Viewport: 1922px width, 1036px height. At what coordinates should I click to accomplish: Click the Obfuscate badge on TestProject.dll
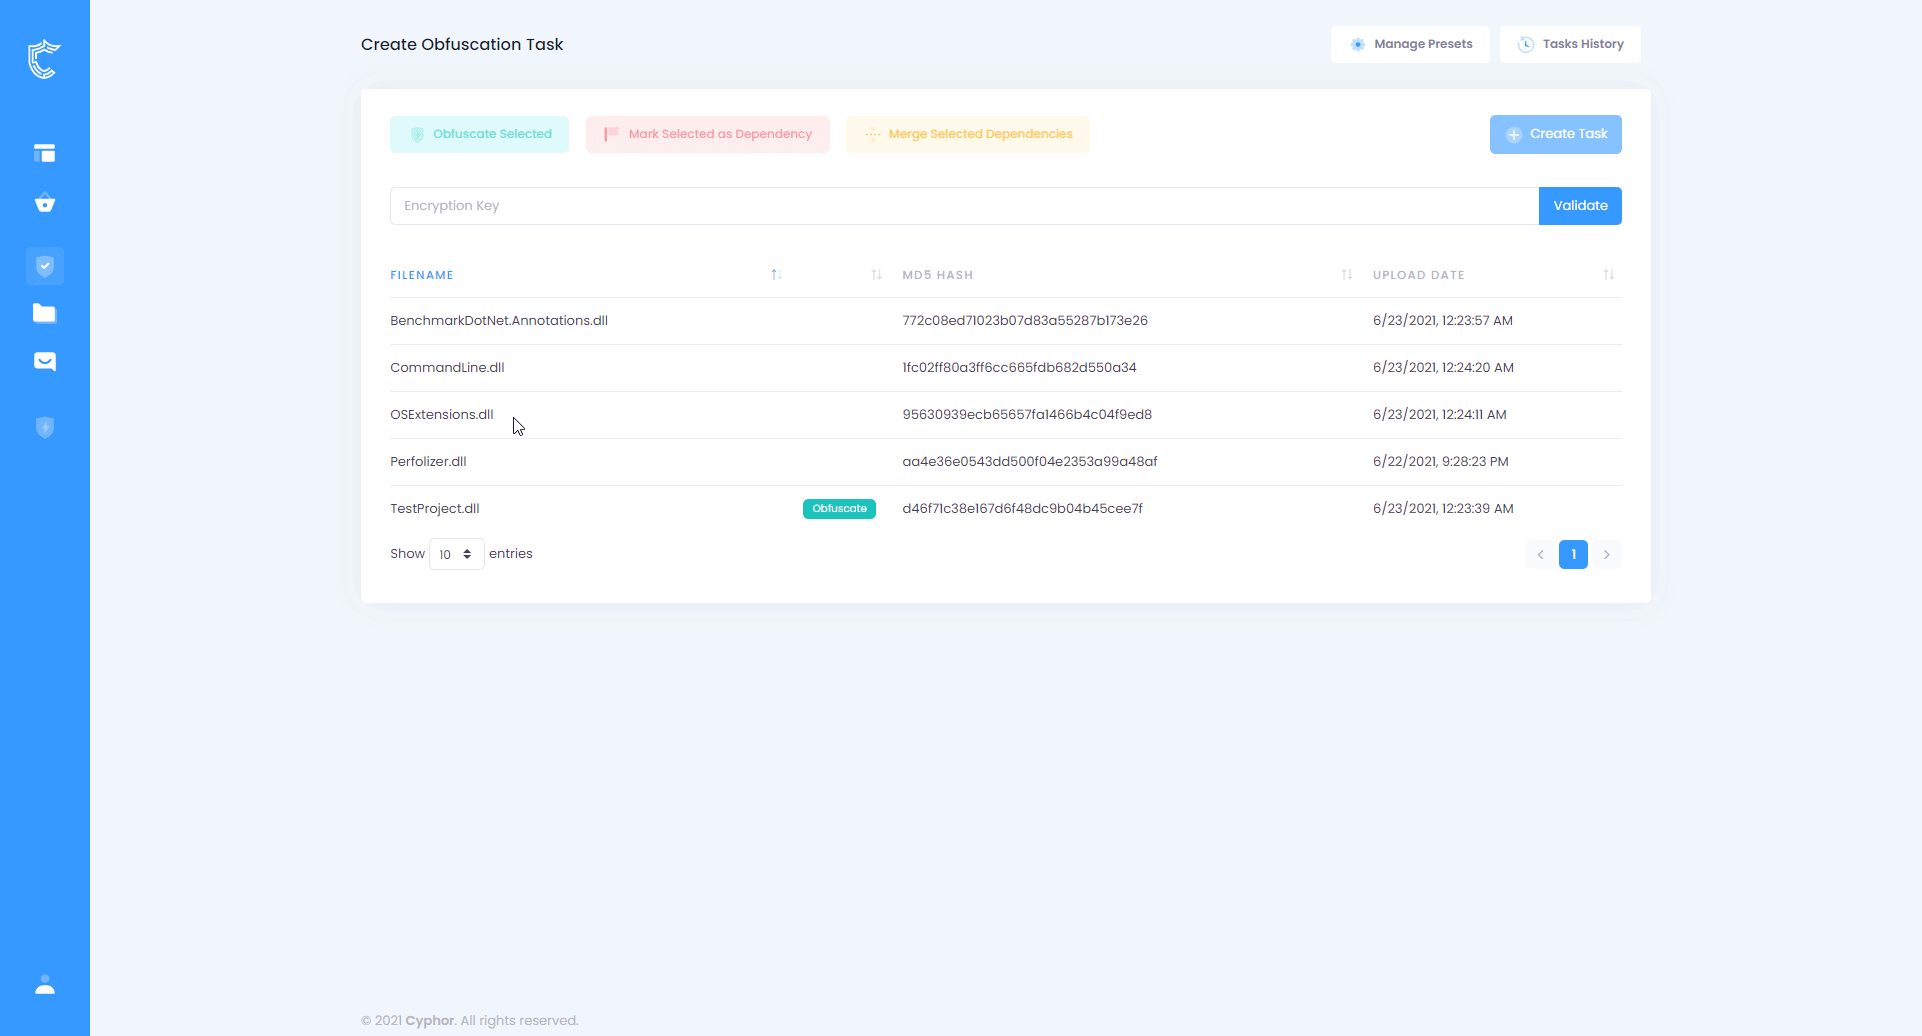click(x=839, y=509)
